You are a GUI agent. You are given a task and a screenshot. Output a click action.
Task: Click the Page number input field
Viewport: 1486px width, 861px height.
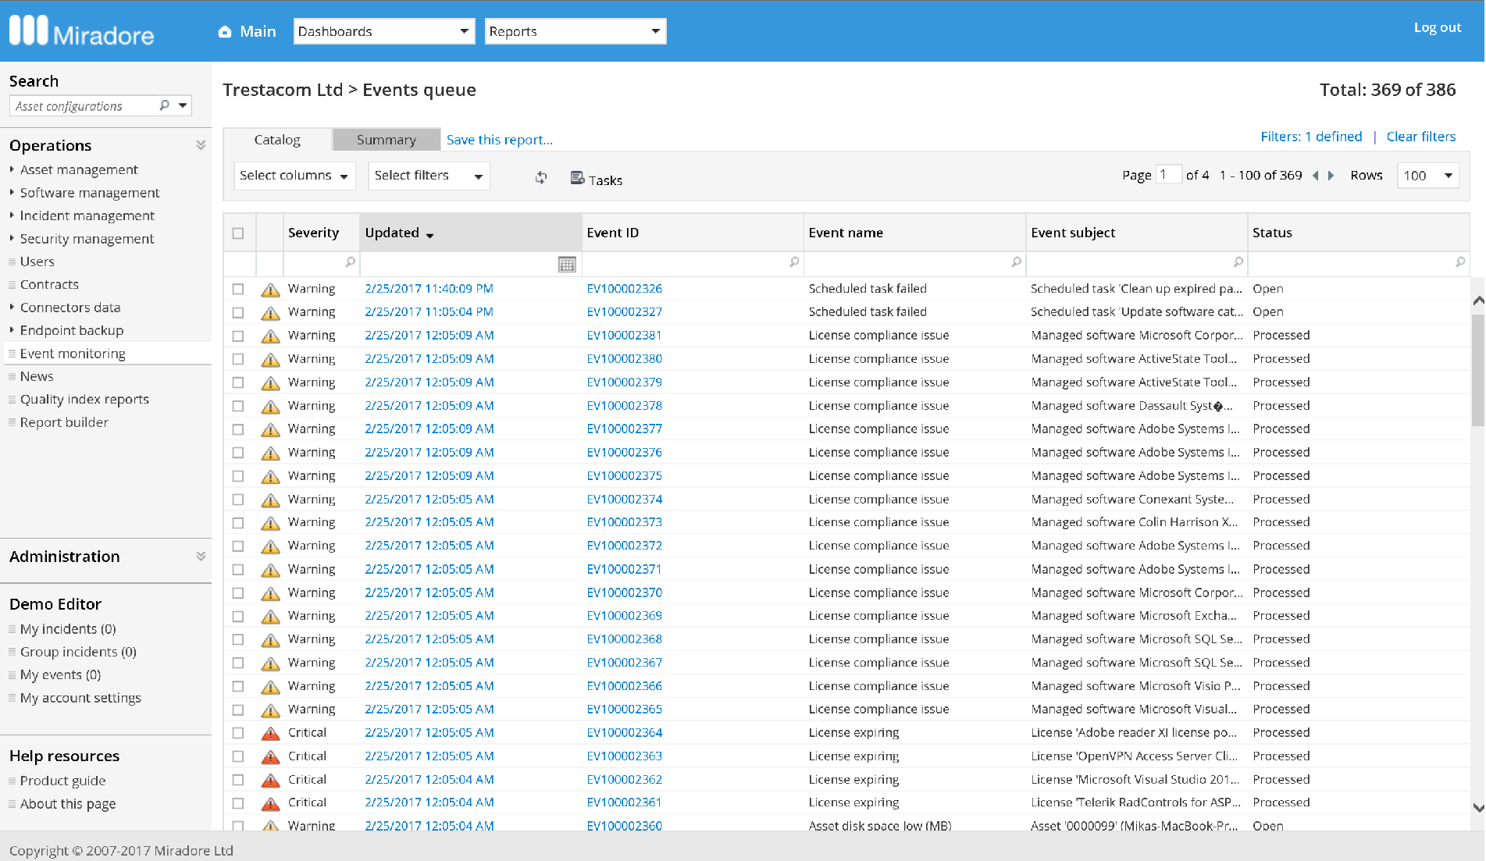point(1168,175)
